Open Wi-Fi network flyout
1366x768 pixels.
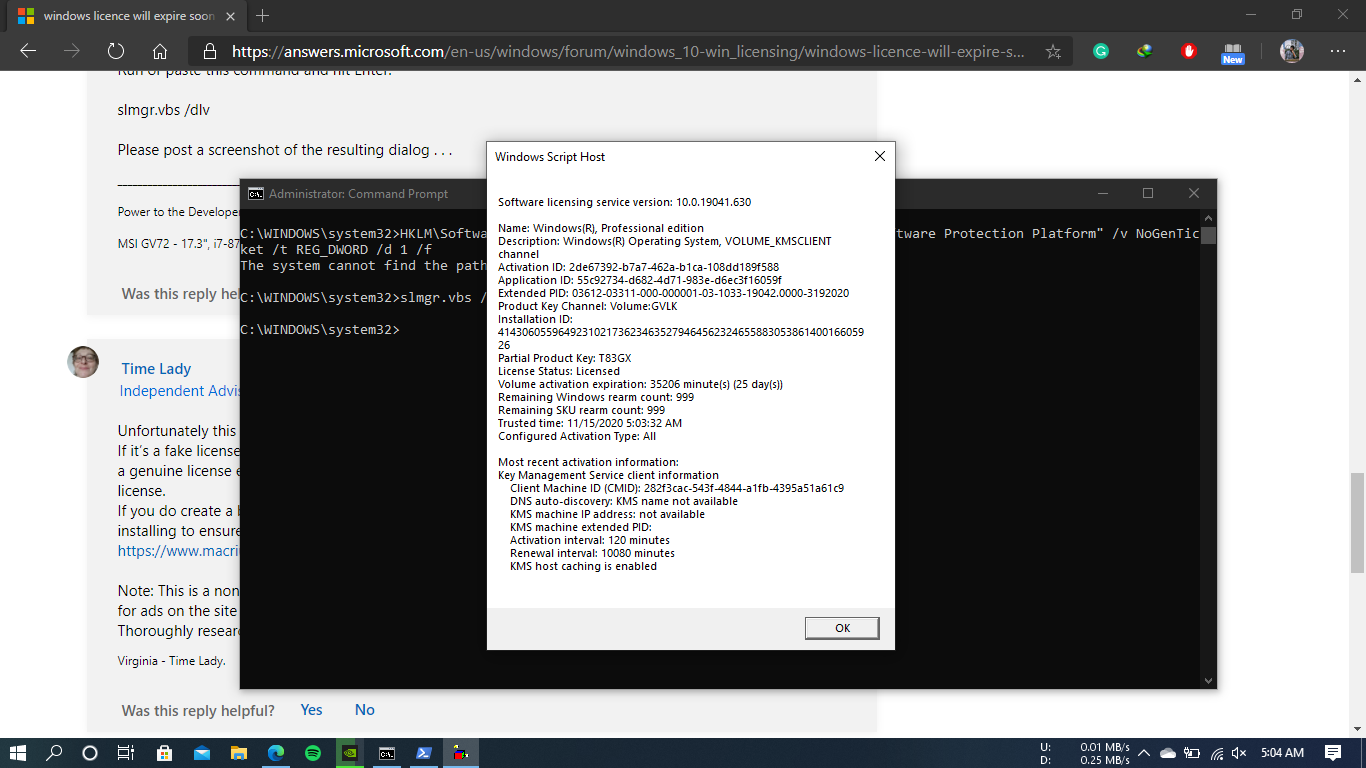(x=1217, y=753)
